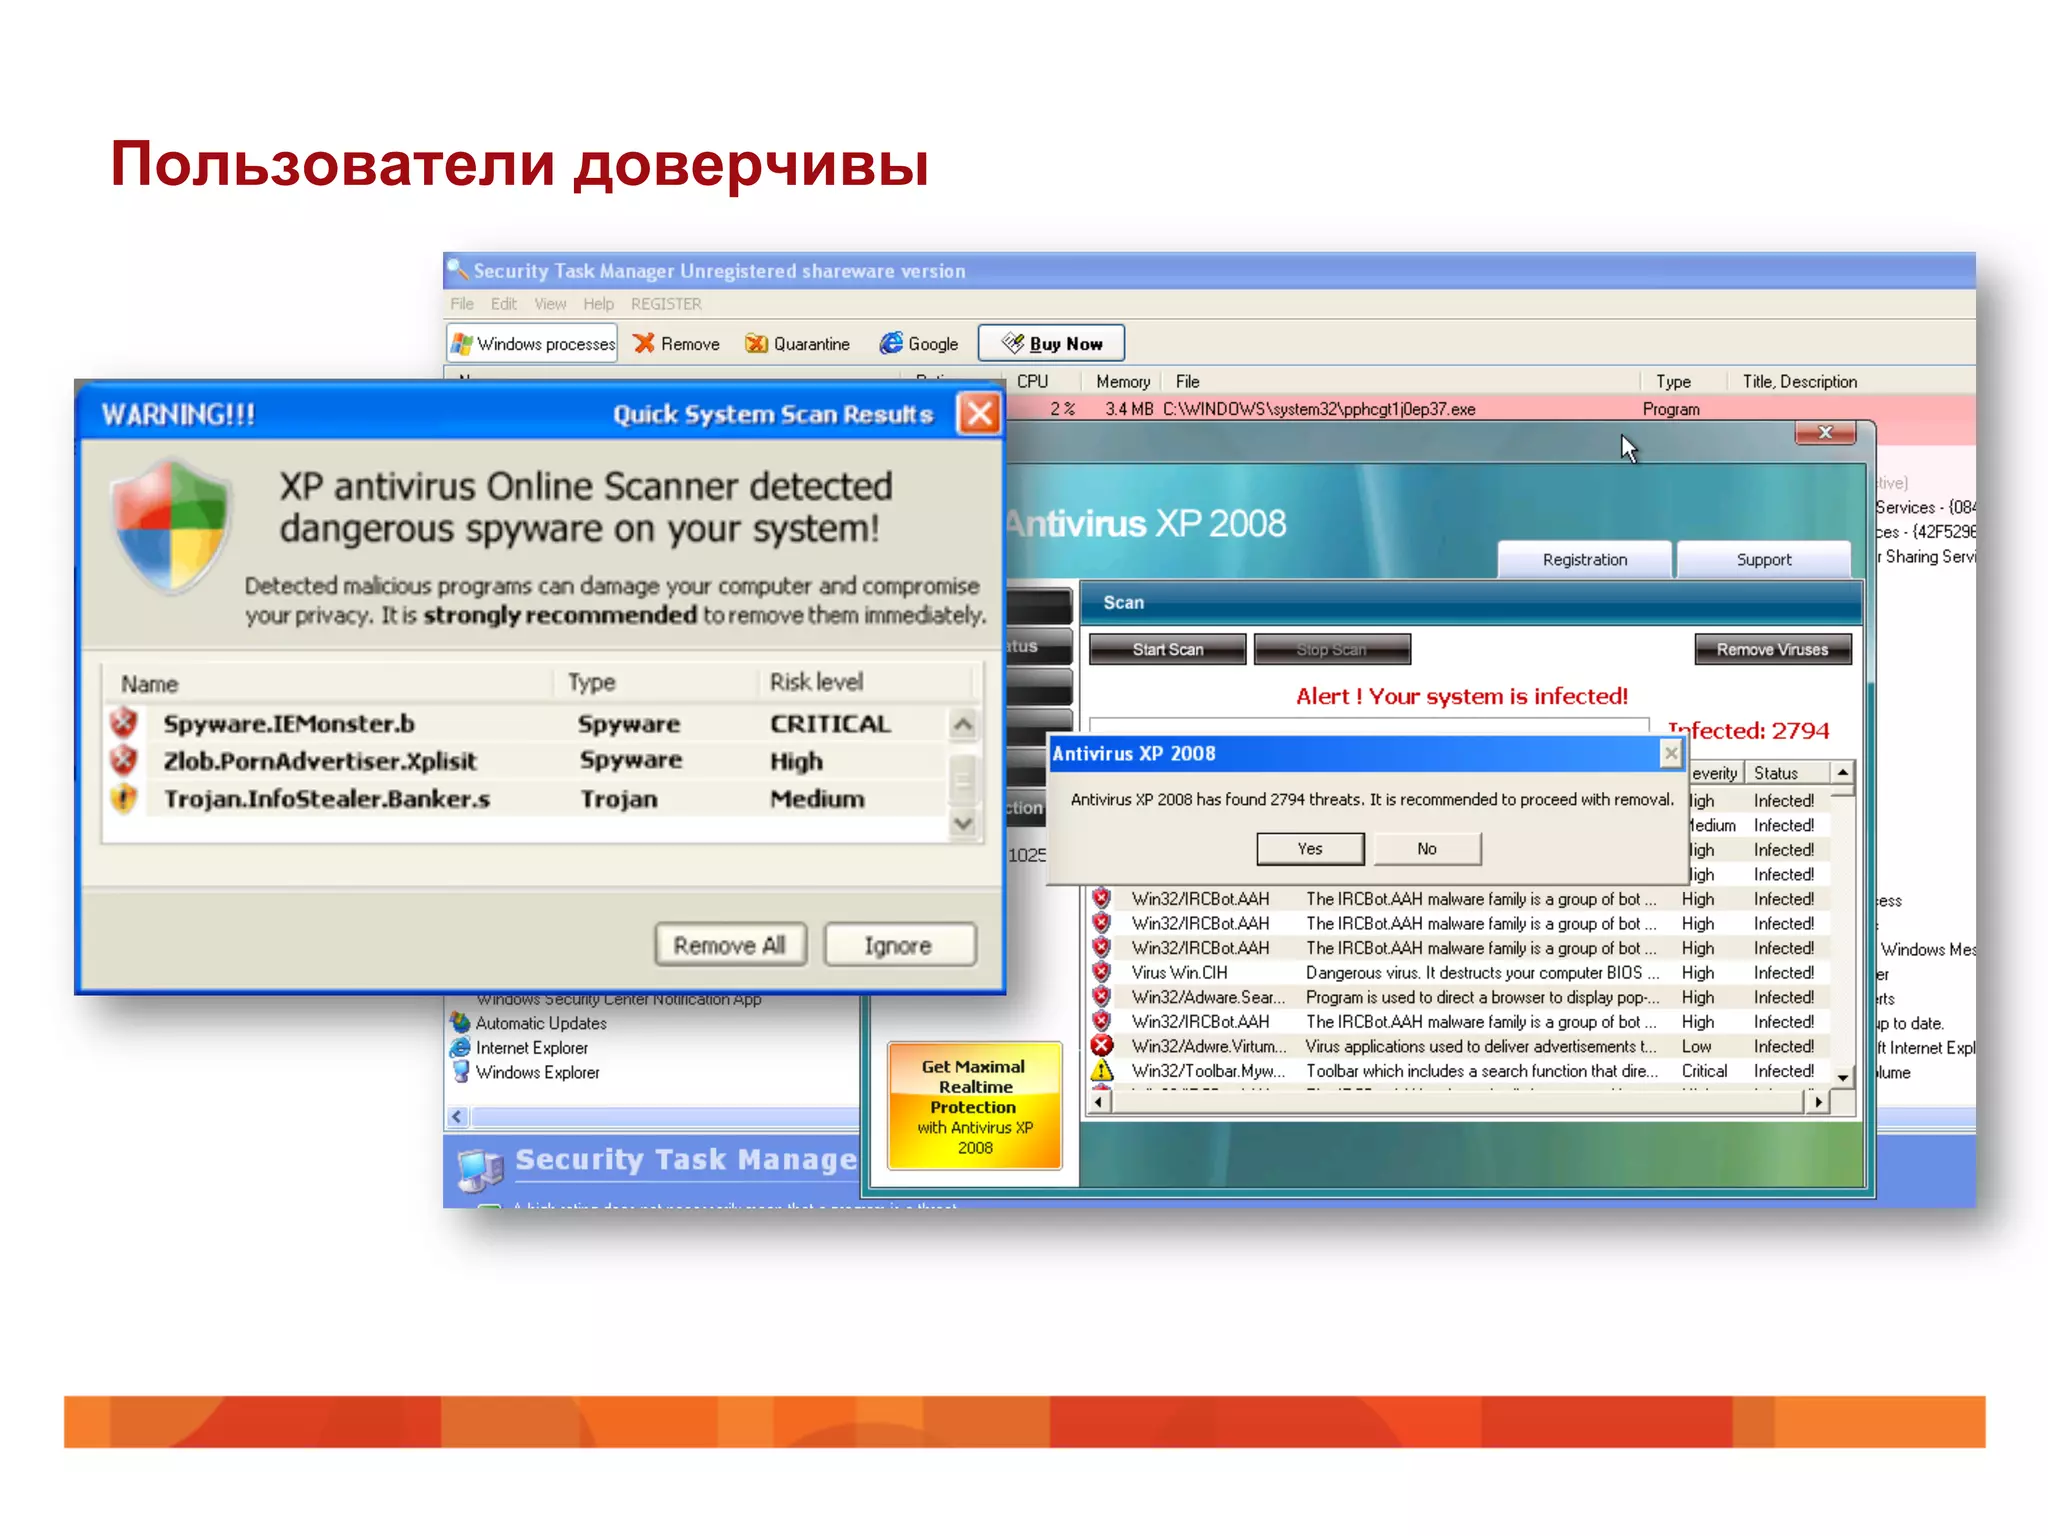The image size is (2048, 1536).
Task: Select the pphcgt1j0ep37.exe process row
Action: coord(1490,408)
